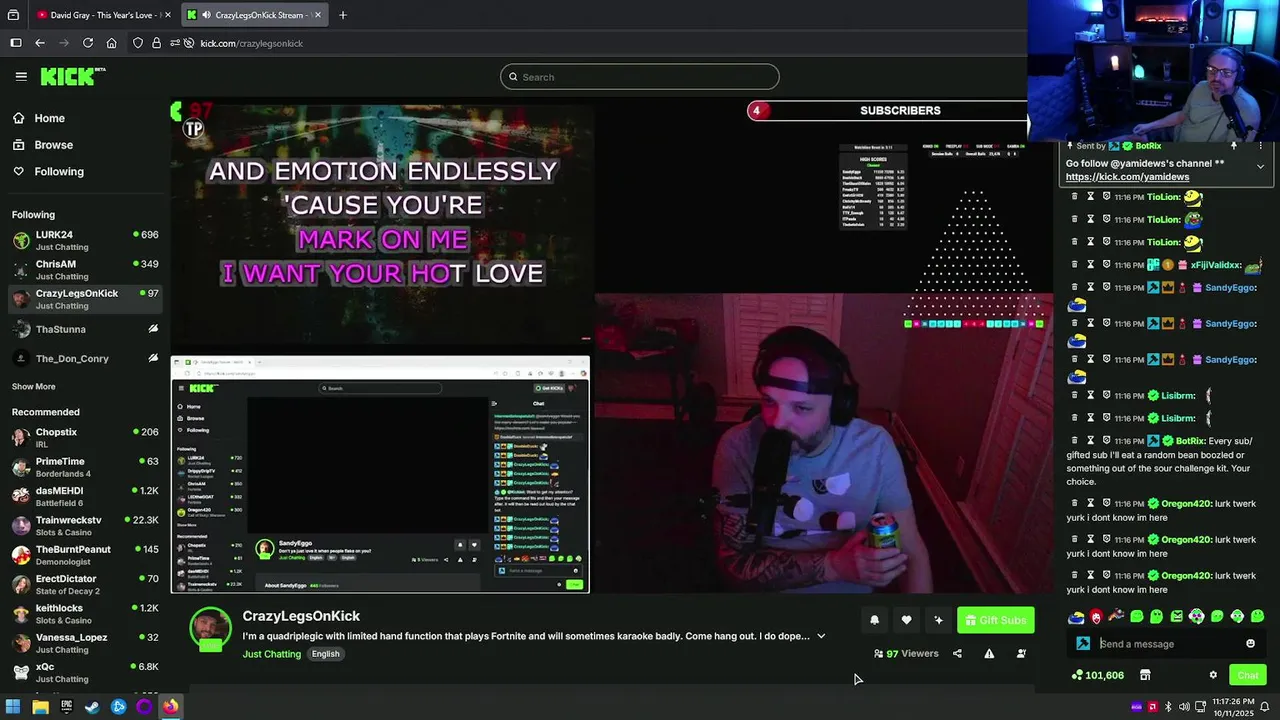The height and width of the screenshot is (720, 1280).
Task: Insert the first blue-yellow quick emote
Action: (1076, 617)
